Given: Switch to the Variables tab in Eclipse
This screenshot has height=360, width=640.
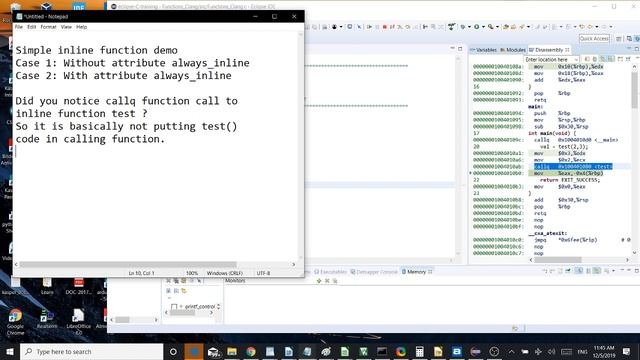Looking at the screenshot, I should click(484, 50).
